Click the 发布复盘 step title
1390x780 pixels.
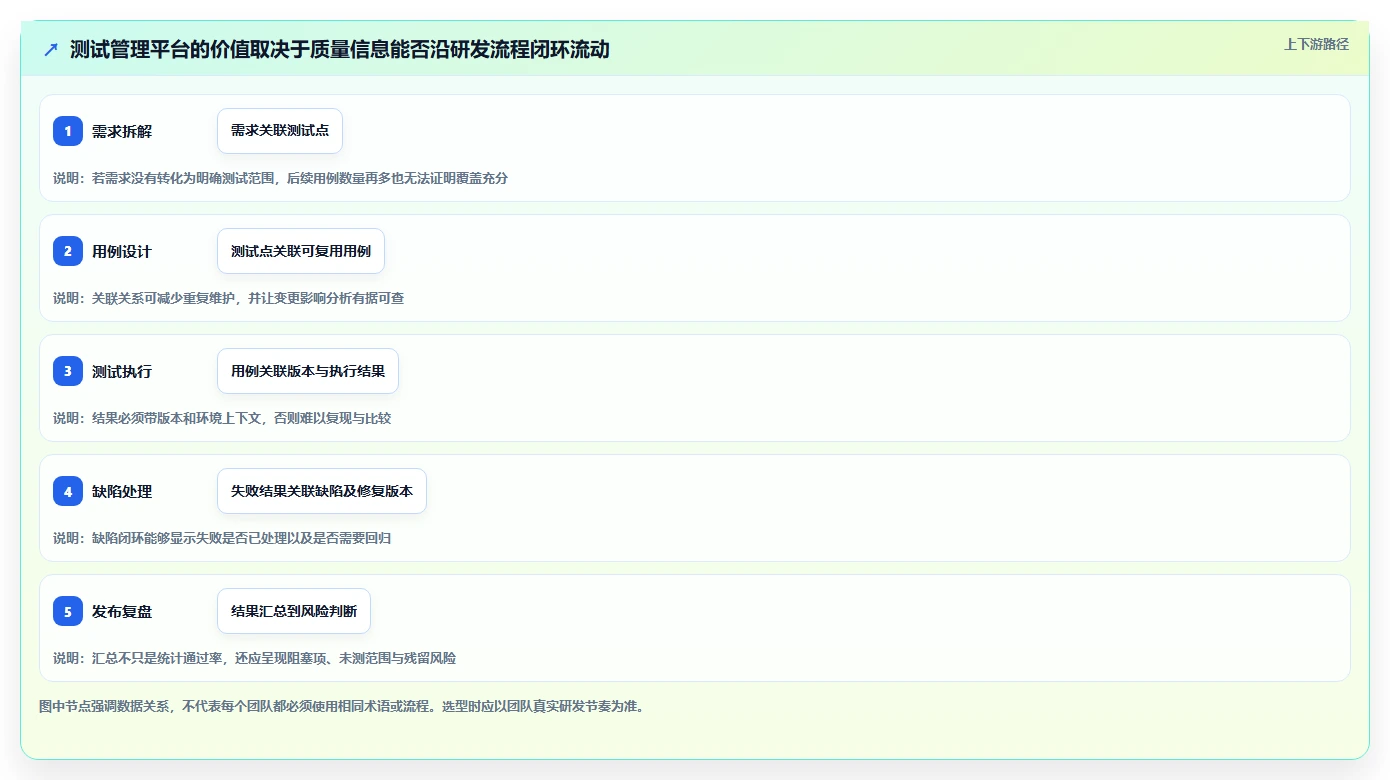pos(122,611)
